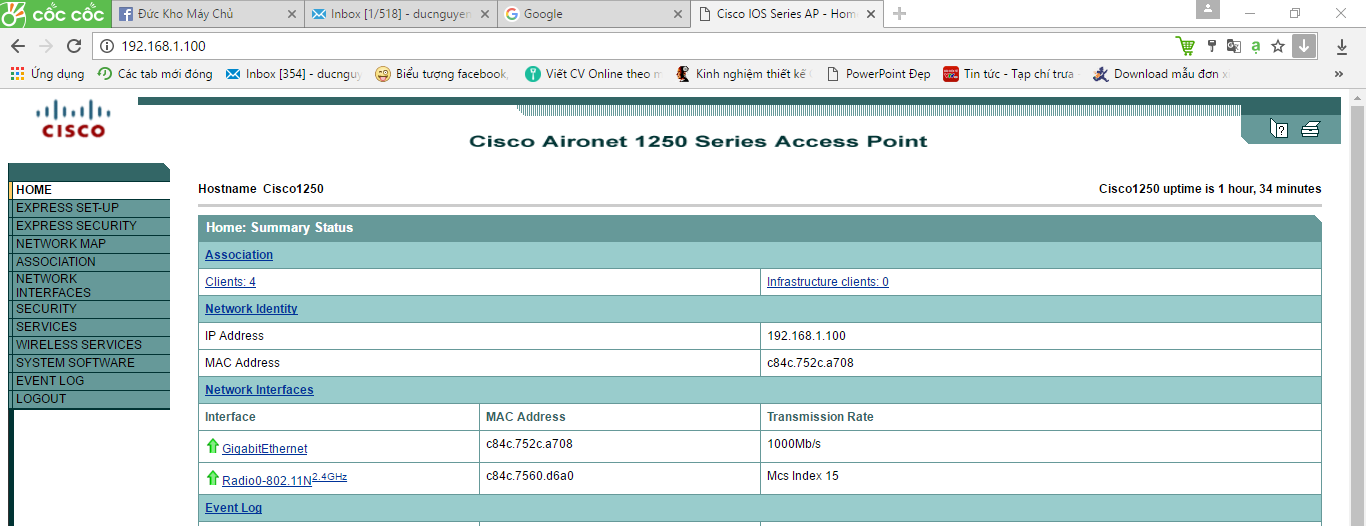Click the vertical page scrollbar

pos(1357,308)
